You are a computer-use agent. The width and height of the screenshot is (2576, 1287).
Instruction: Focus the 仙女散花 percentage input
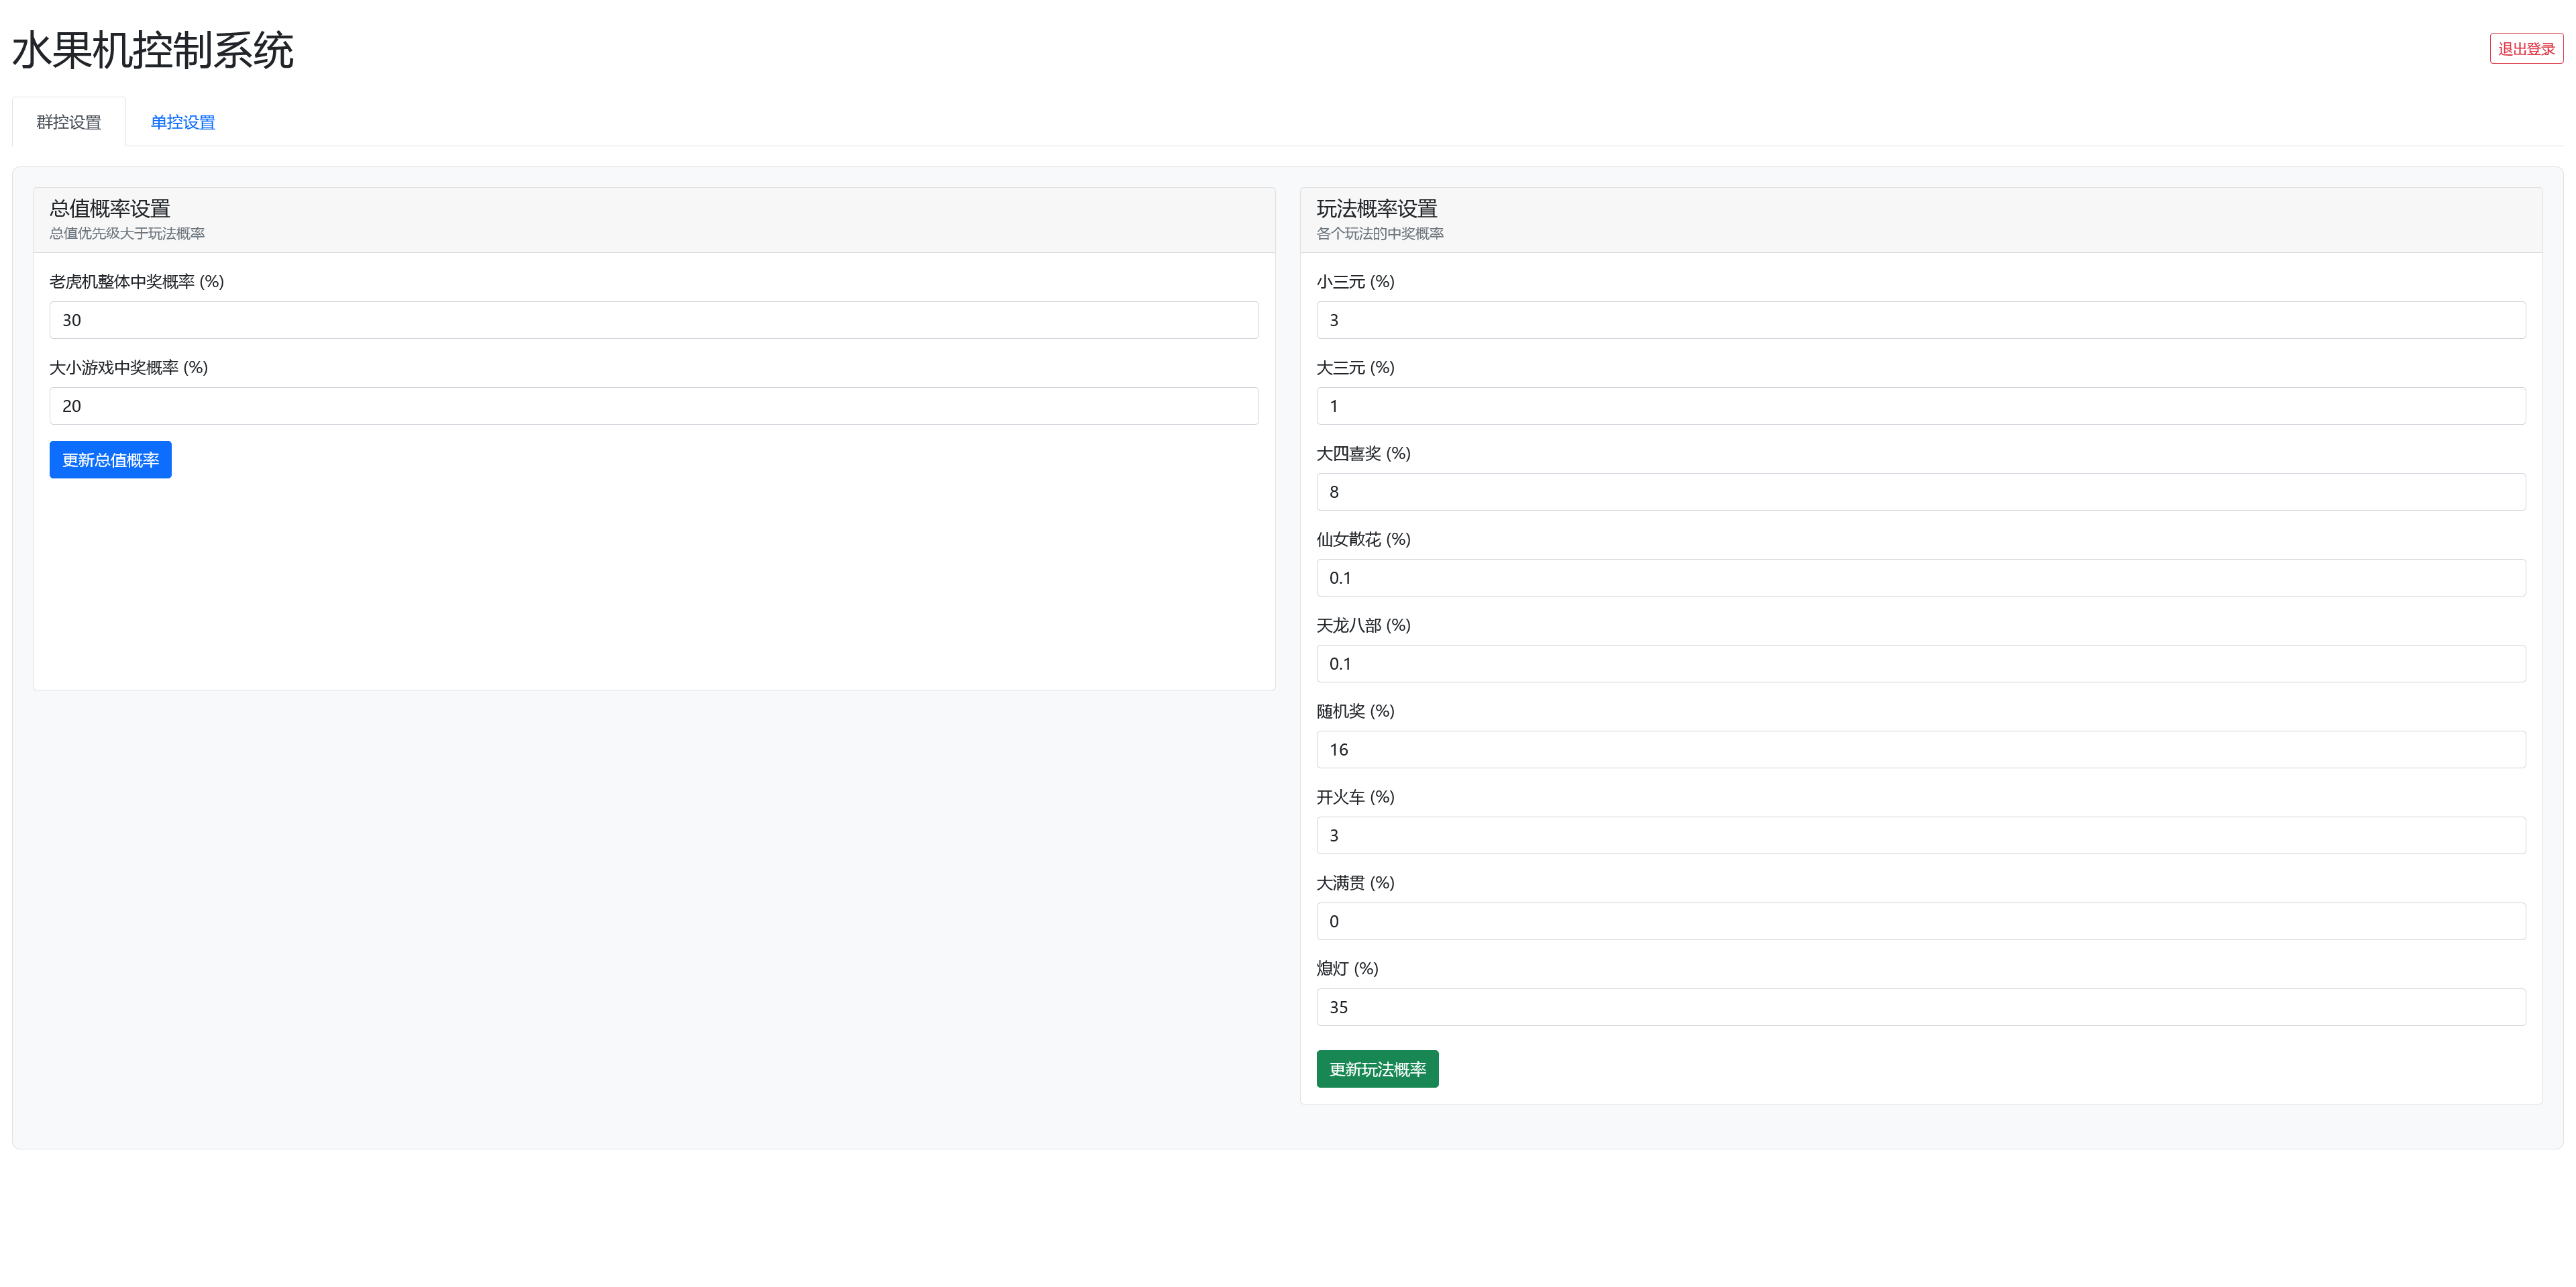[x=1920, y=578]
